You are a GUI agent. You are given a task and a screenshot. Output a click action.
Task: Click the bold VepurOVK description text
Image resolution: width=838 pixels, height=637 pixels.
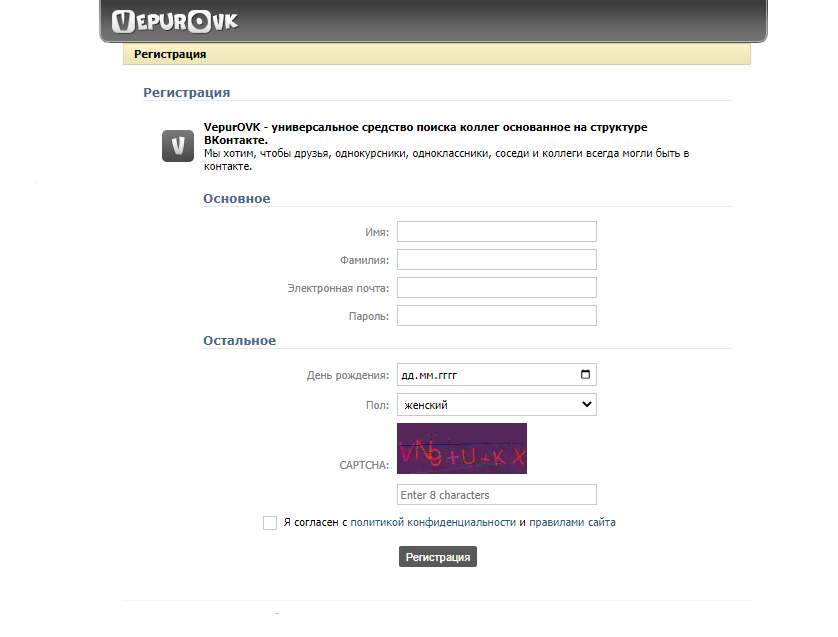pos(425,133)
